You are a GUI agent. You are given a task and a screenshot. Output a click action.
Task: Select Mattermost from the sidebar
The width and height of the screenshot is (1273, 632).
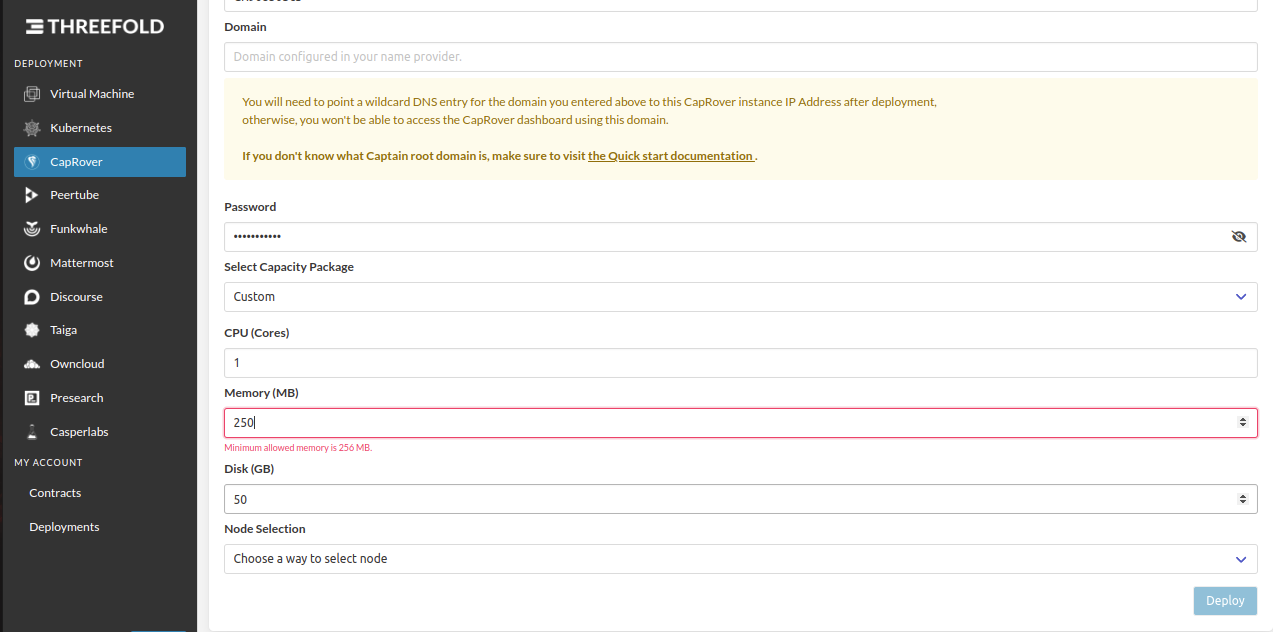pos(80,262)
